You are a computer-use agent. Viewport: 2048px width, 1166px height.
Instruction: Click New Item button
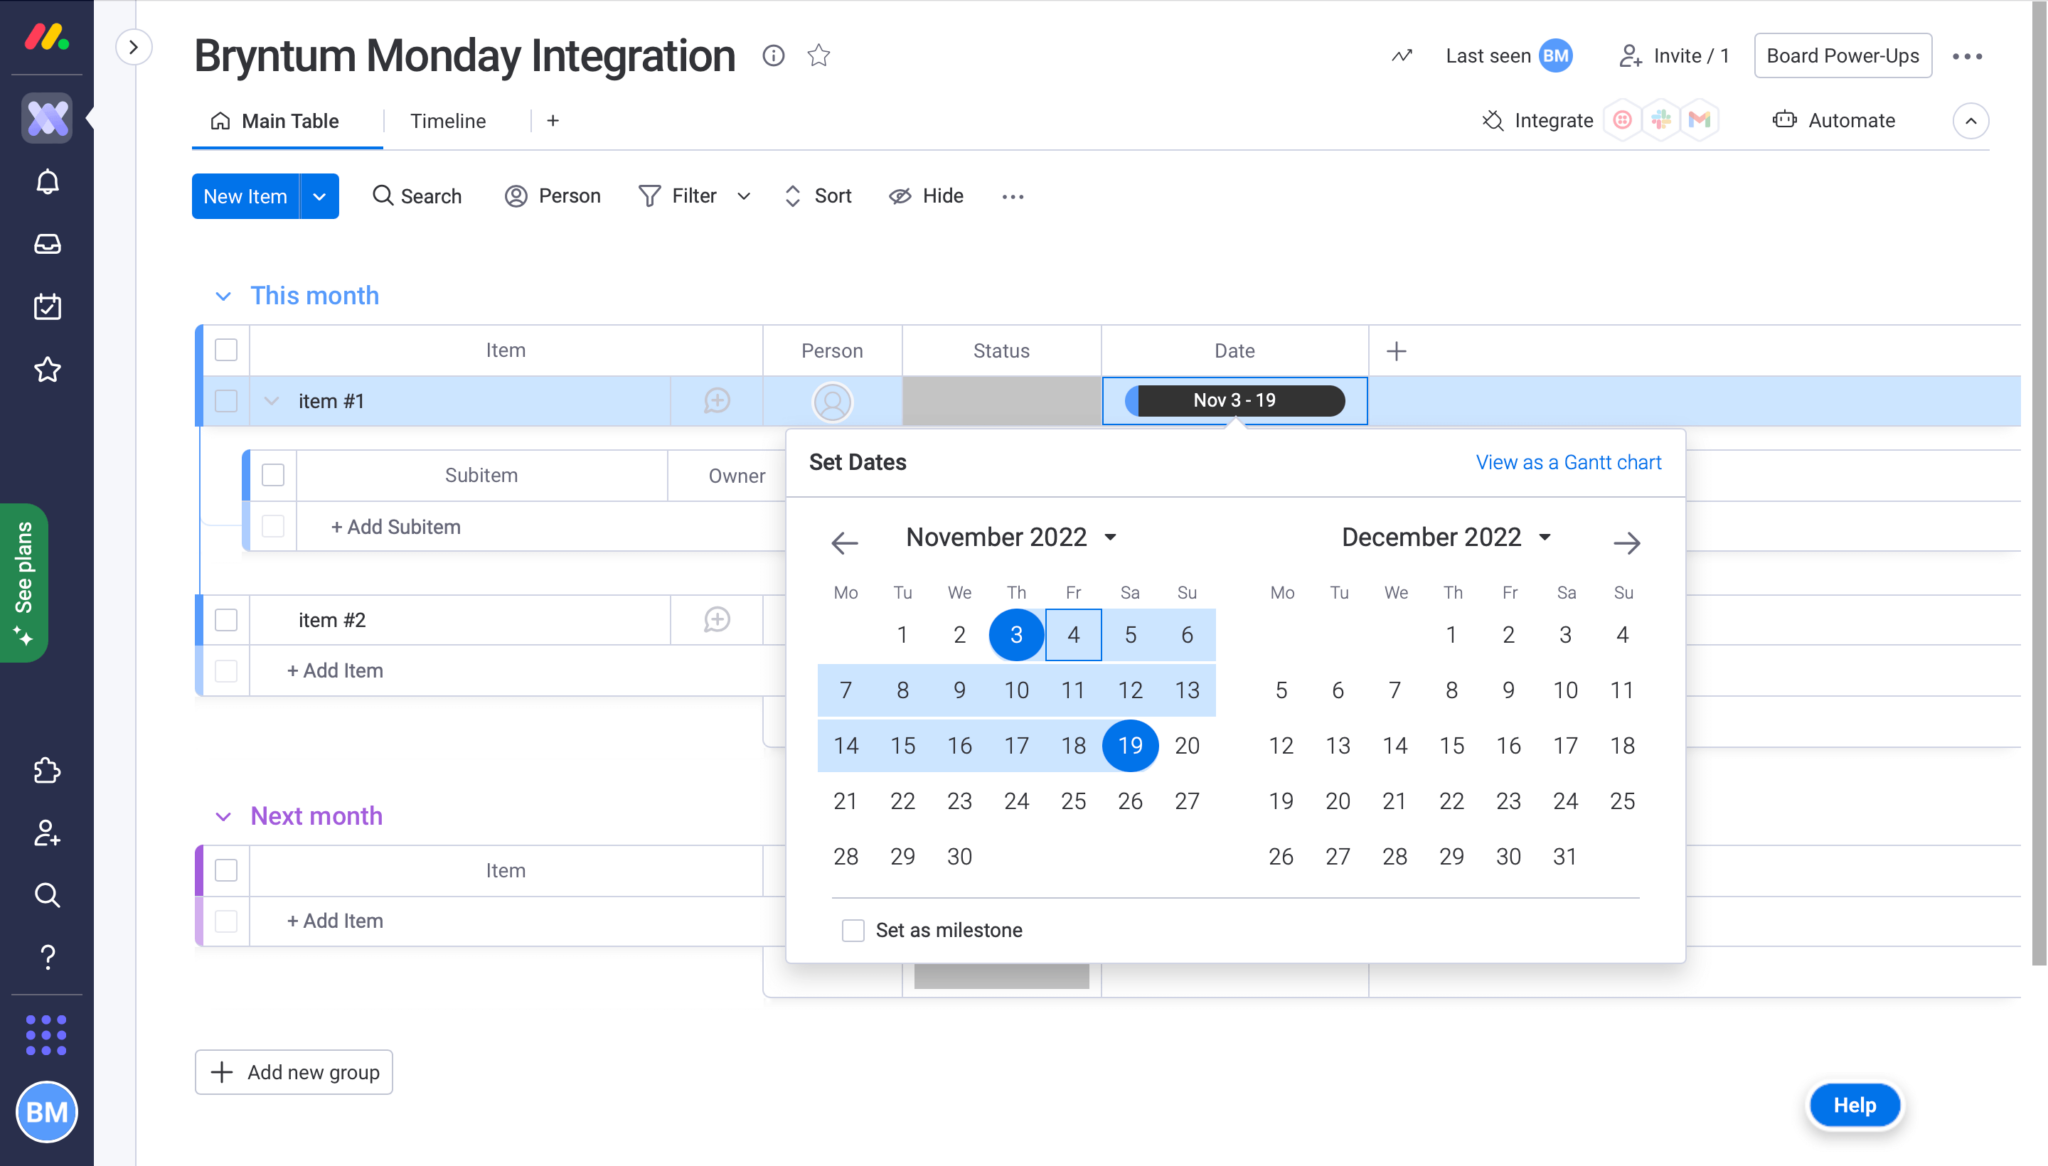pyautogui.click(x=245, y=196)
